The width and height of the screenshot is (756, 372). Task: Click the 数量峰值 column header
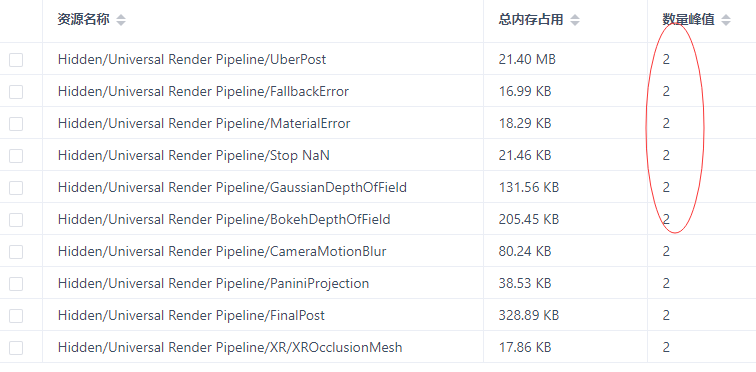point(688,20)
